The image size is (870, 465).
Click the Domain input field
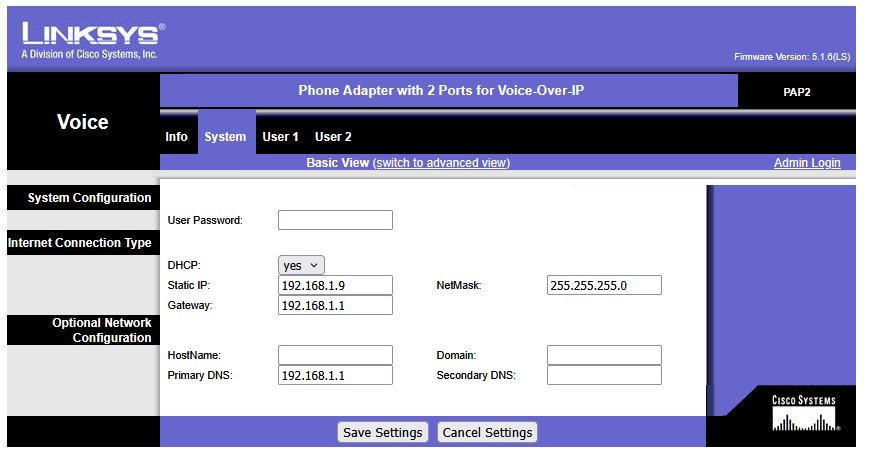[x=604, y=355]
